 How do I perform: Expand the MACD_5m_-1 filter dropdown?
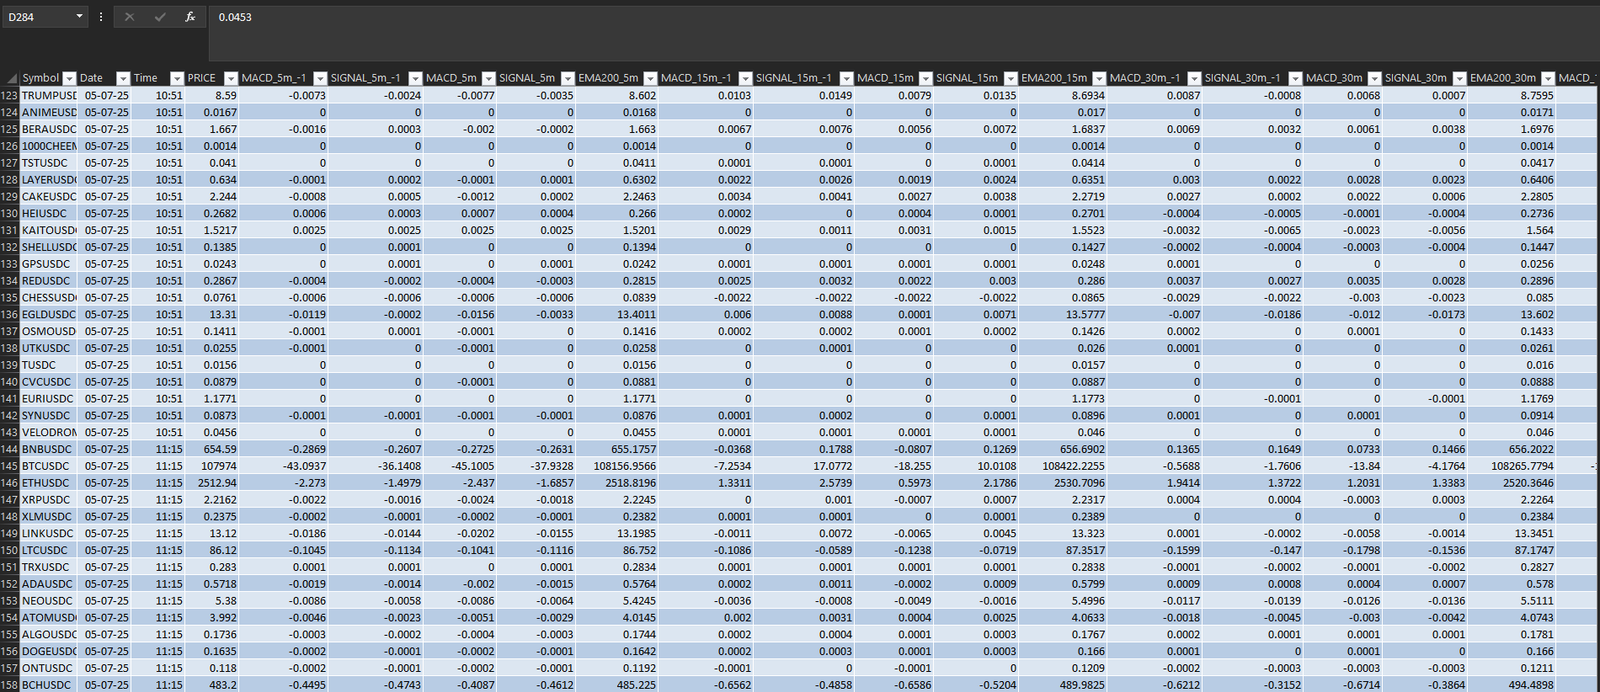[x=320, y=78]
